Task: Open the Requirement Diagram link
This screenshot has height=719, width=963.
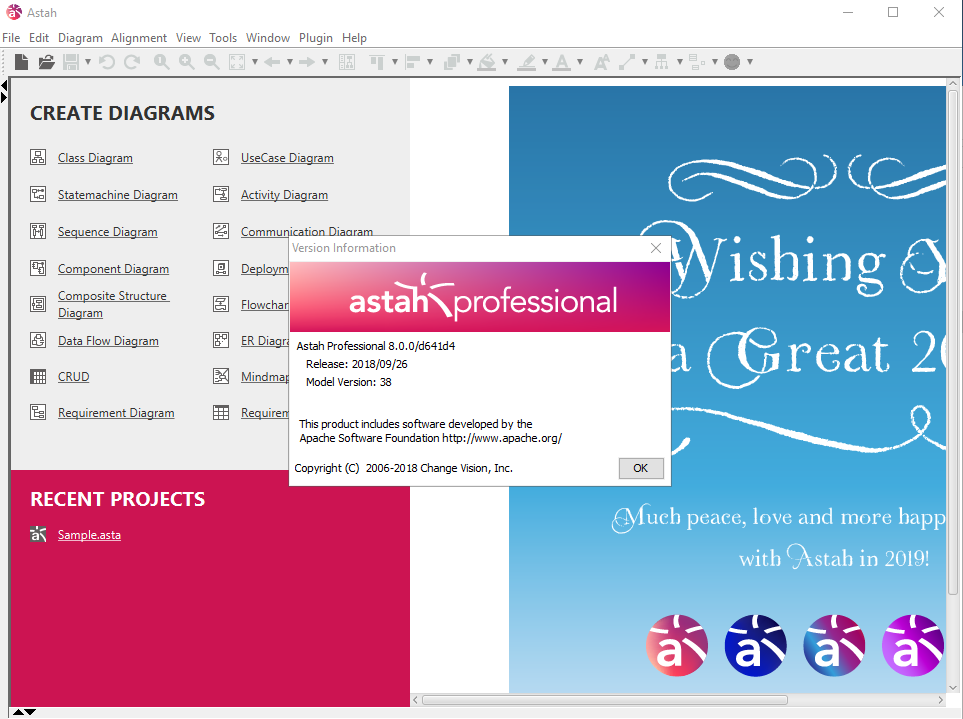Action: (116, 413)
